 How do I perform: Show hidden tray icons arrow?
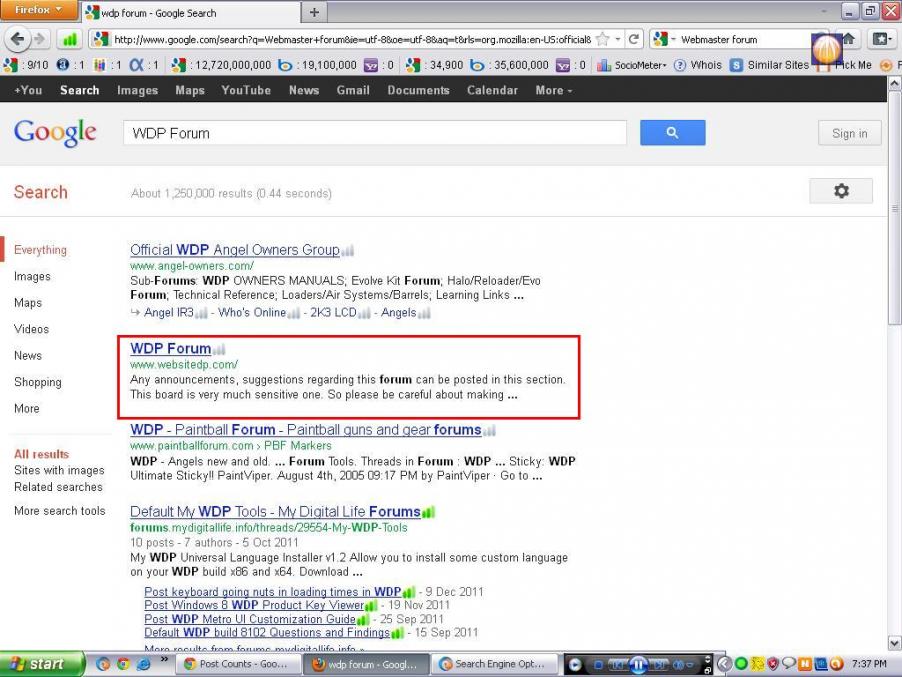tap(724, 664)
